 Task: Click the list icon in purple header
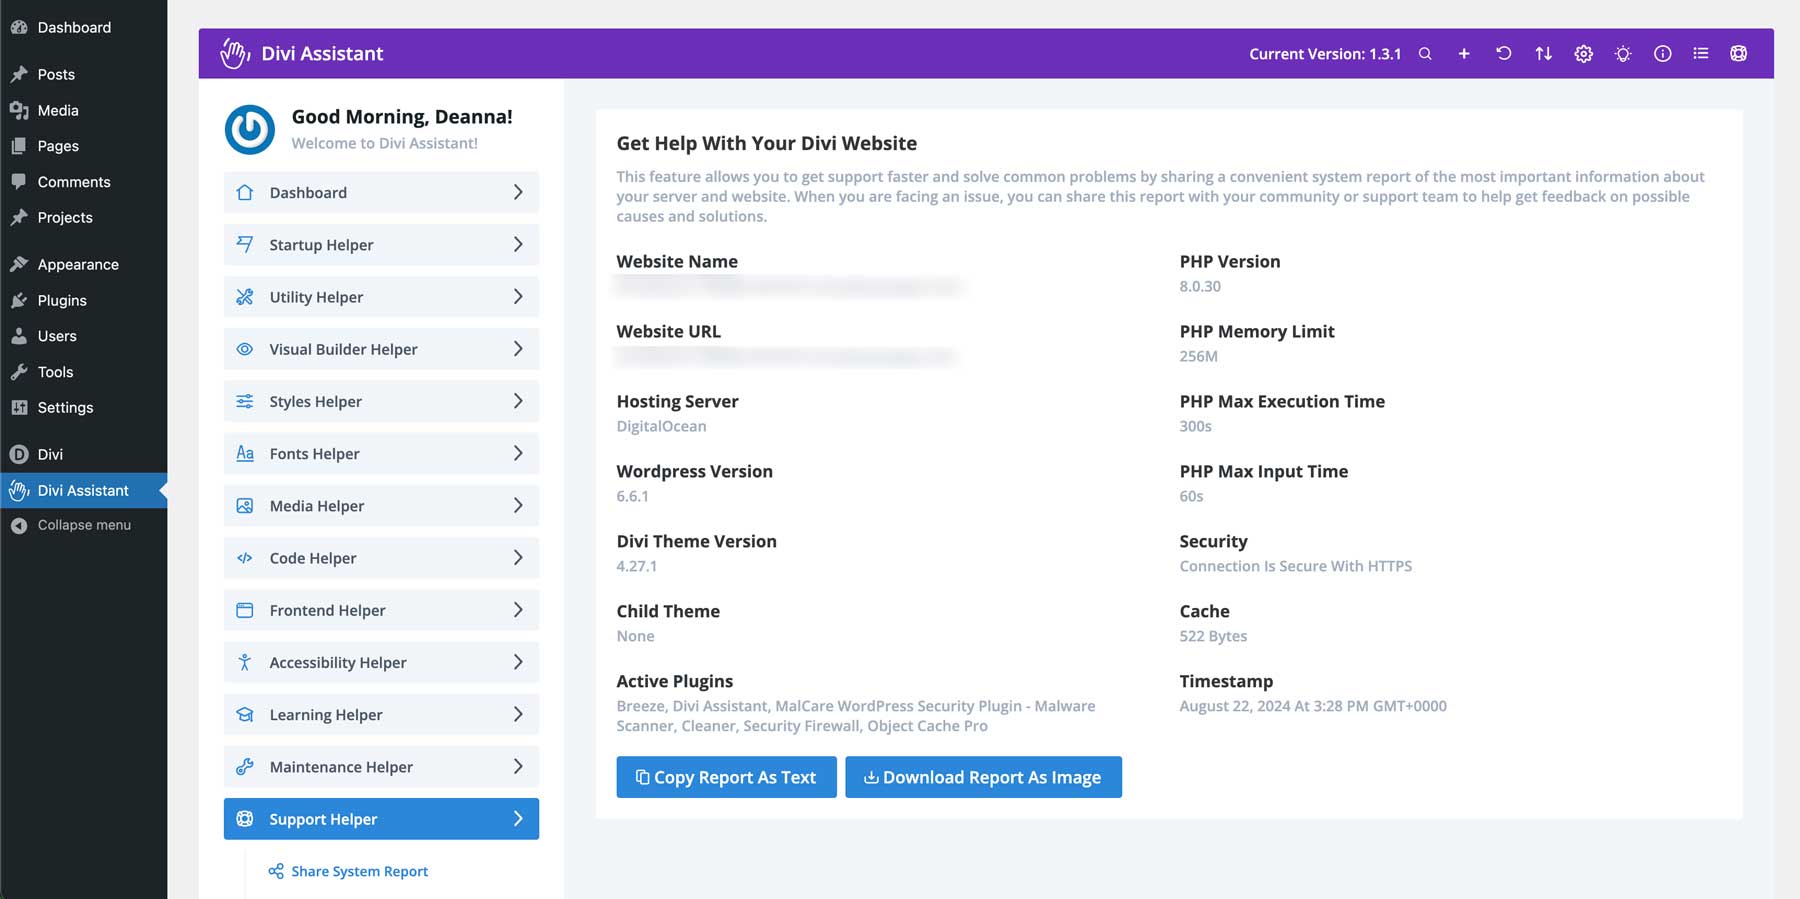point(1701,54)
